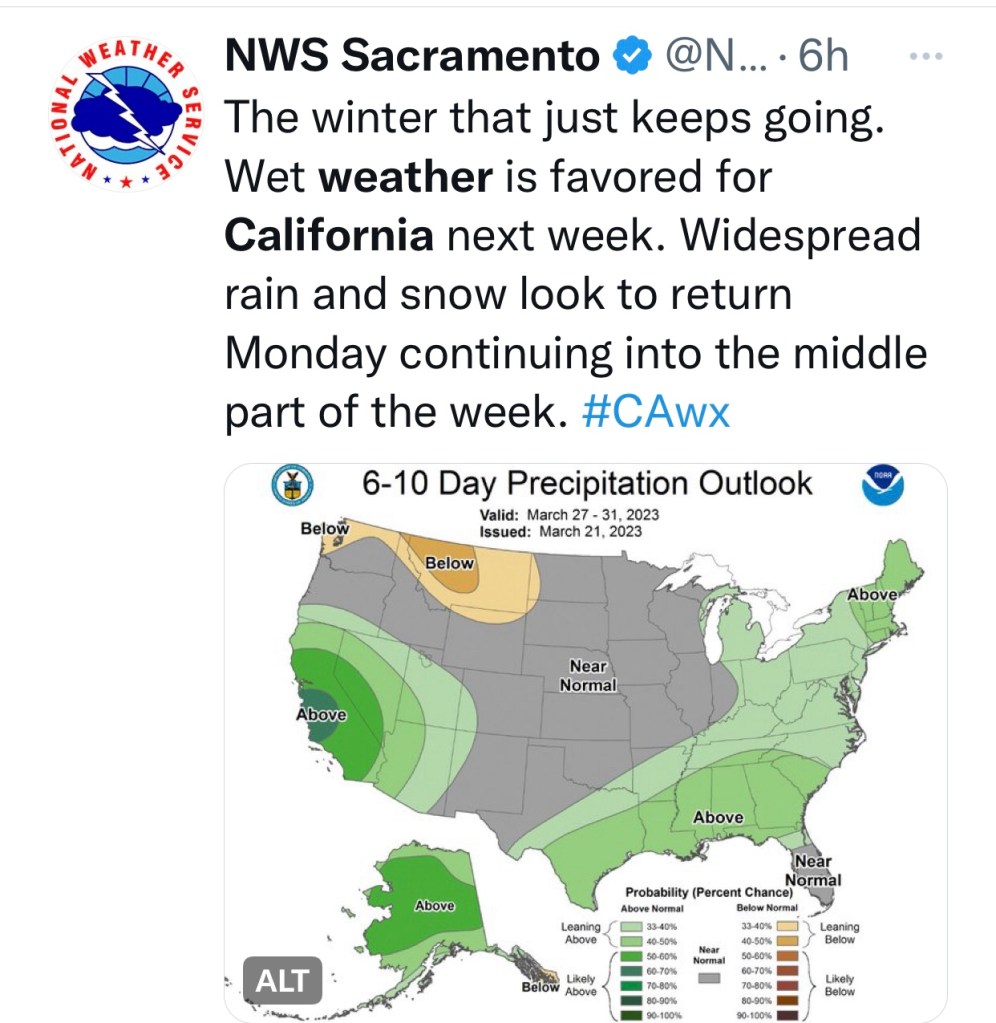Viewport: 996px width, 1023px height.
Task: Show the ALT image description badge
Action: click(x=284, y=981)
